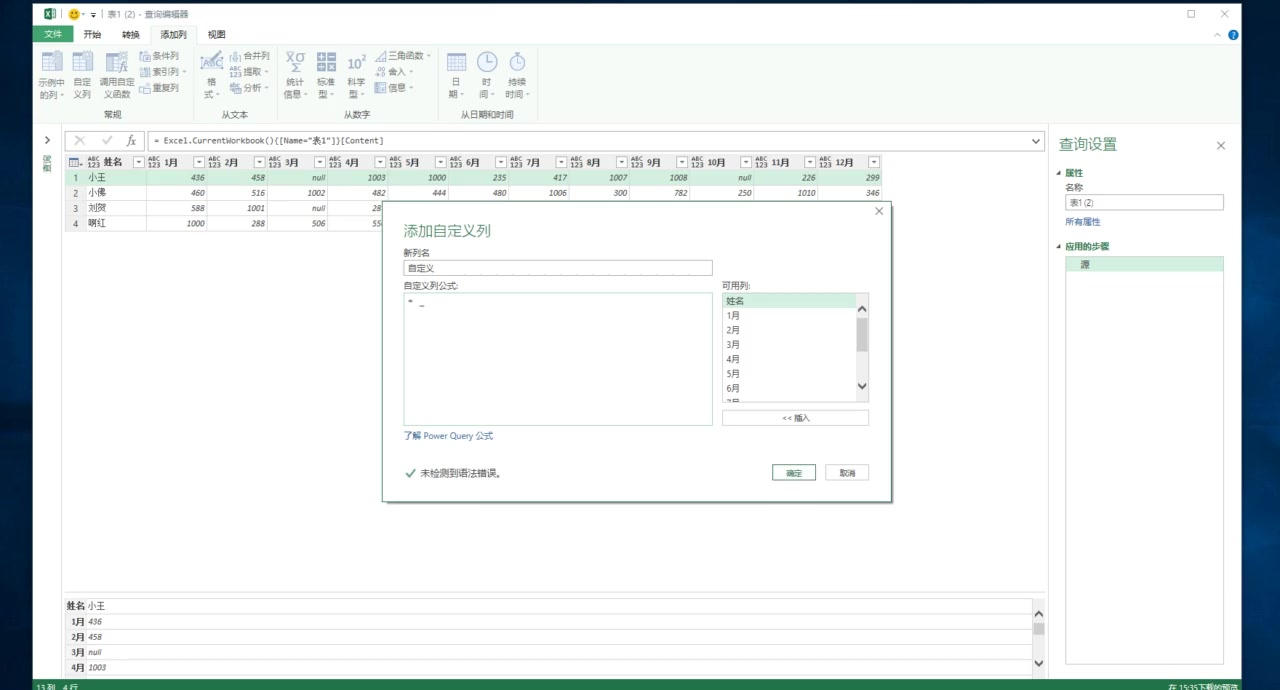Click the 条件列 (Conditional Column) icon
Screen dimensions: 1280x690
click(160, 55)
